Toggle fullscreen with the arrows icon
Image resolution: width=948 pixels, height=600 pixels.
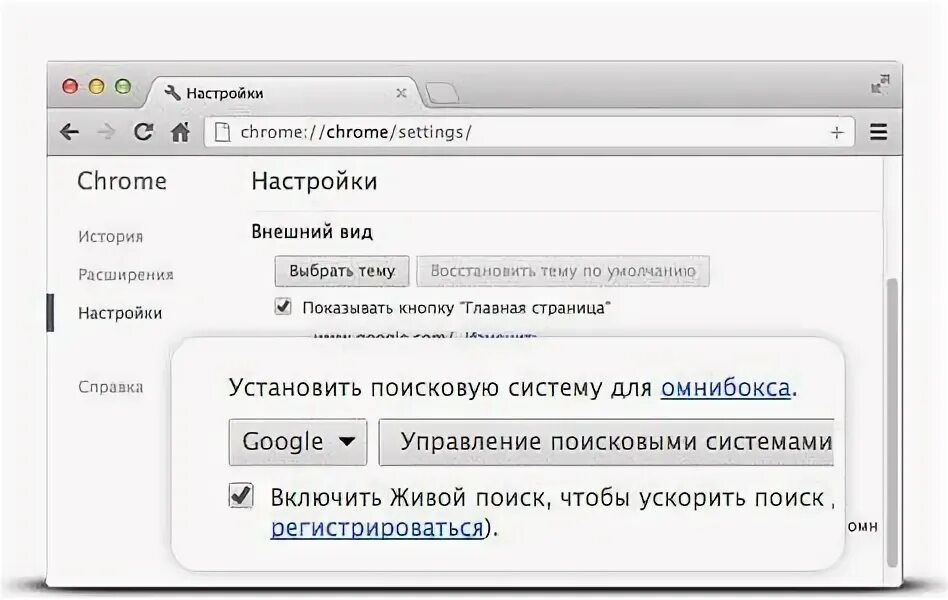coord(880,84)
